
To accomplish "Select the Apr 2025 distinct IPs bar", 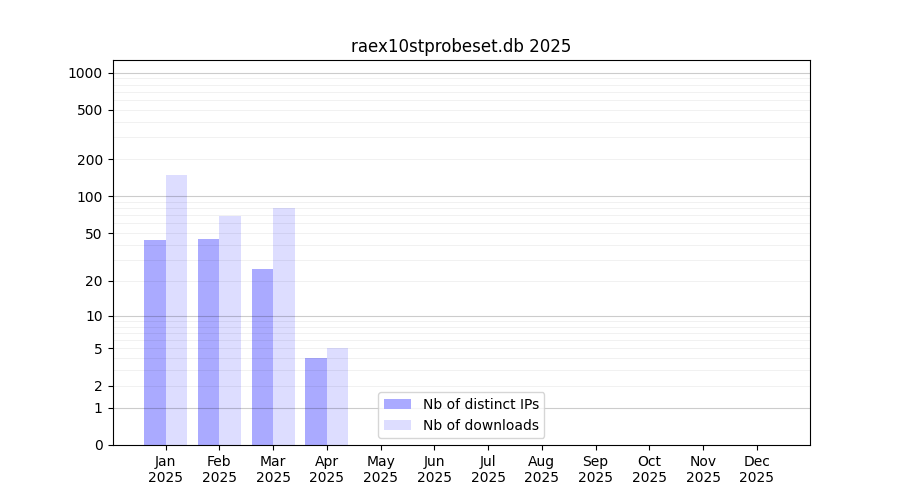I will (316, 401).
